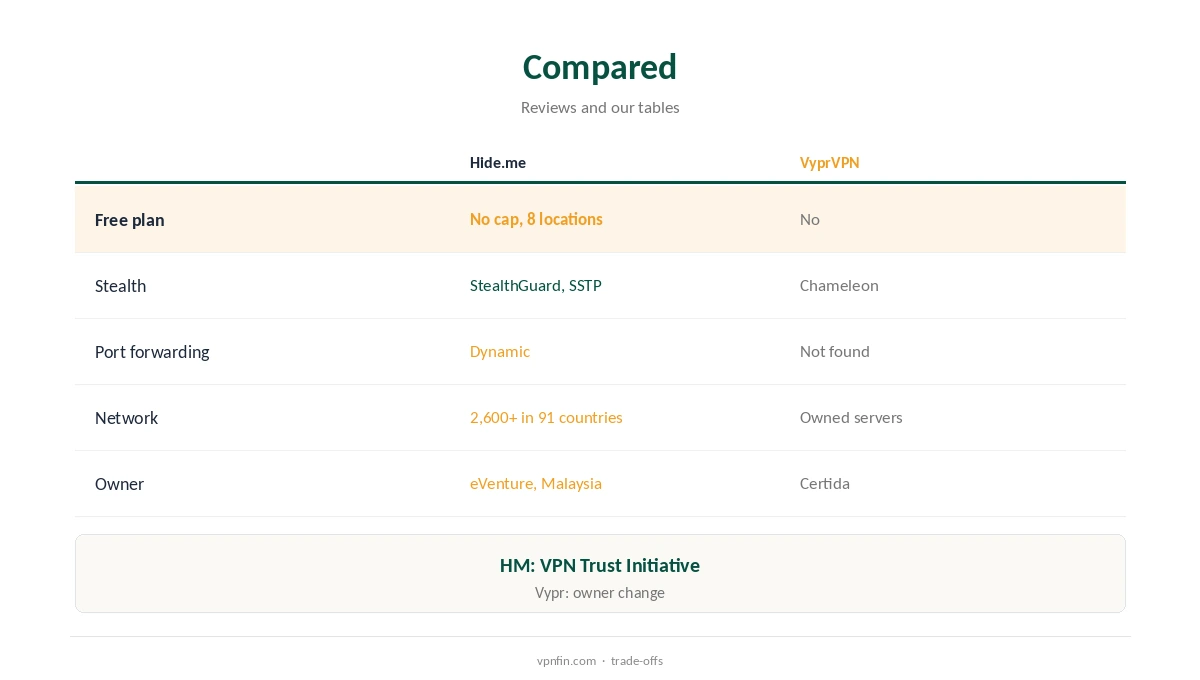Click the 'Owned servers' cell
1200x680 pixels.
coord(851,417)
